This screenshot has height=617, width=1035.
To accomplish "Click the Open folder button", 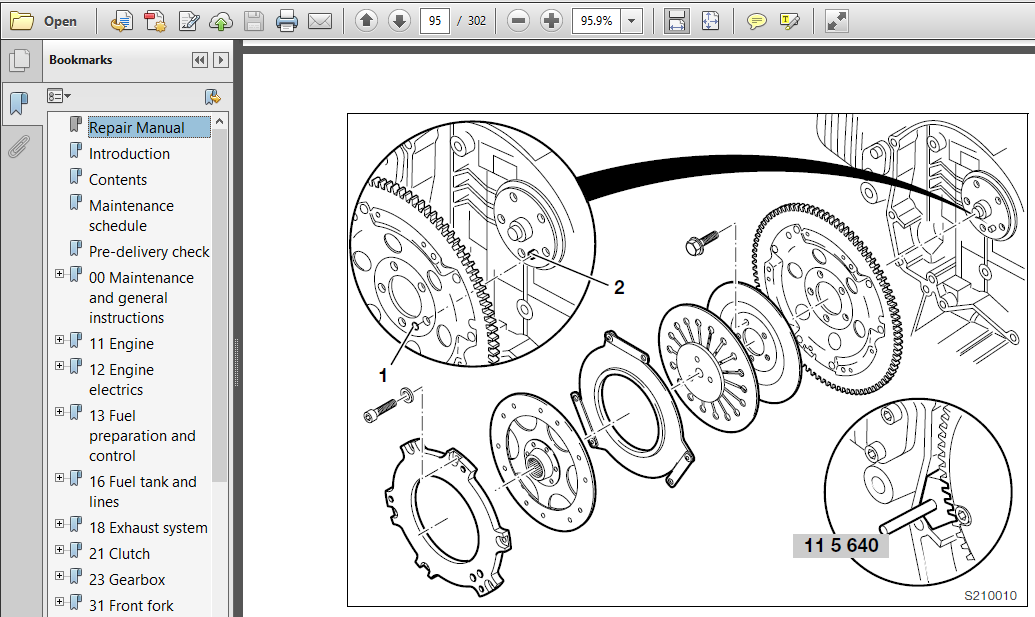I will click(44, 21).
